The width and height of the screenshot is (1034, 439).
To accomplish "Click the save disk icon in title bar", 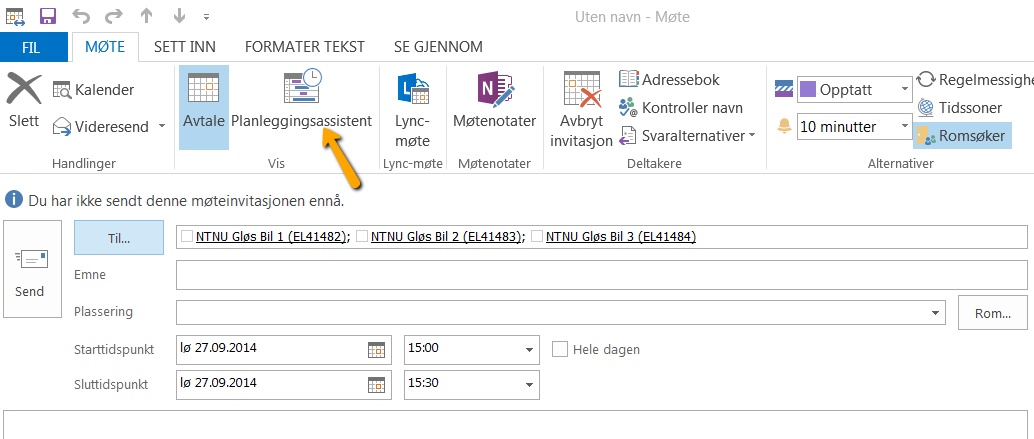I will click(x=48, y=16).
